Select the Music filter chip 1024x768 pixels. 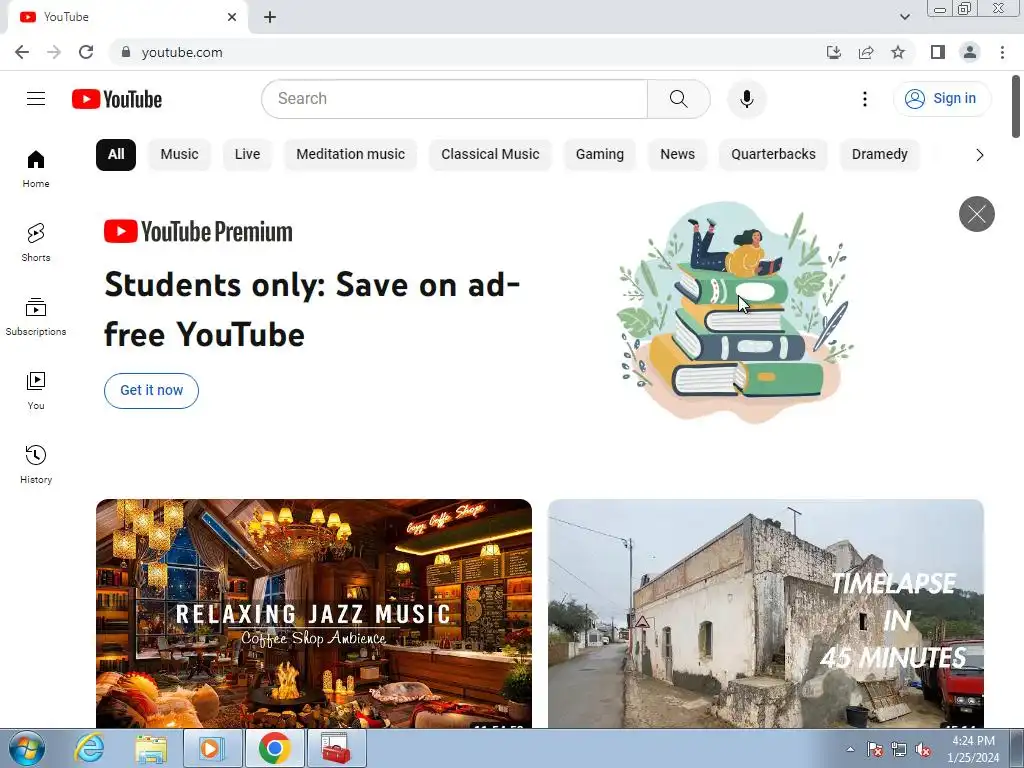[180, 155]
